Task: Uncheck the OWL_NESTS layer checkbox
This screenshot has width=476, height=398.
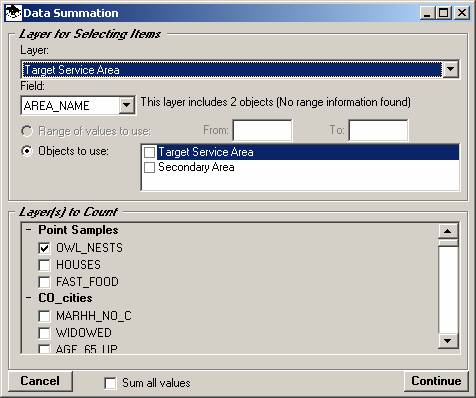Action: [44, 248]
